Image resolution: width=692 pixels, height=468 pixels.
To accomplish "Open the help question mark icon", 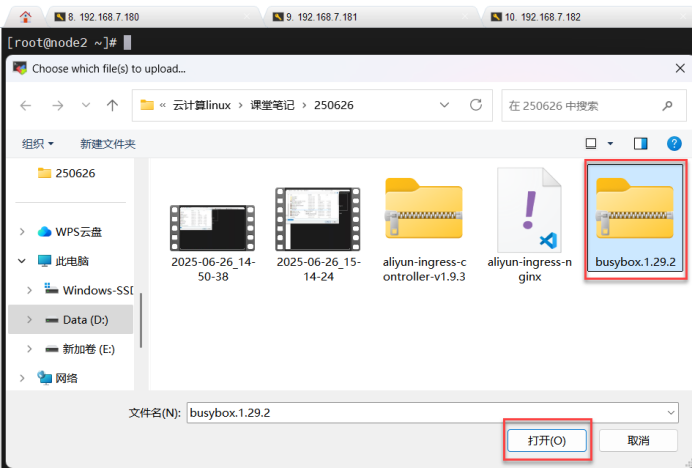I will pos(668,144).
